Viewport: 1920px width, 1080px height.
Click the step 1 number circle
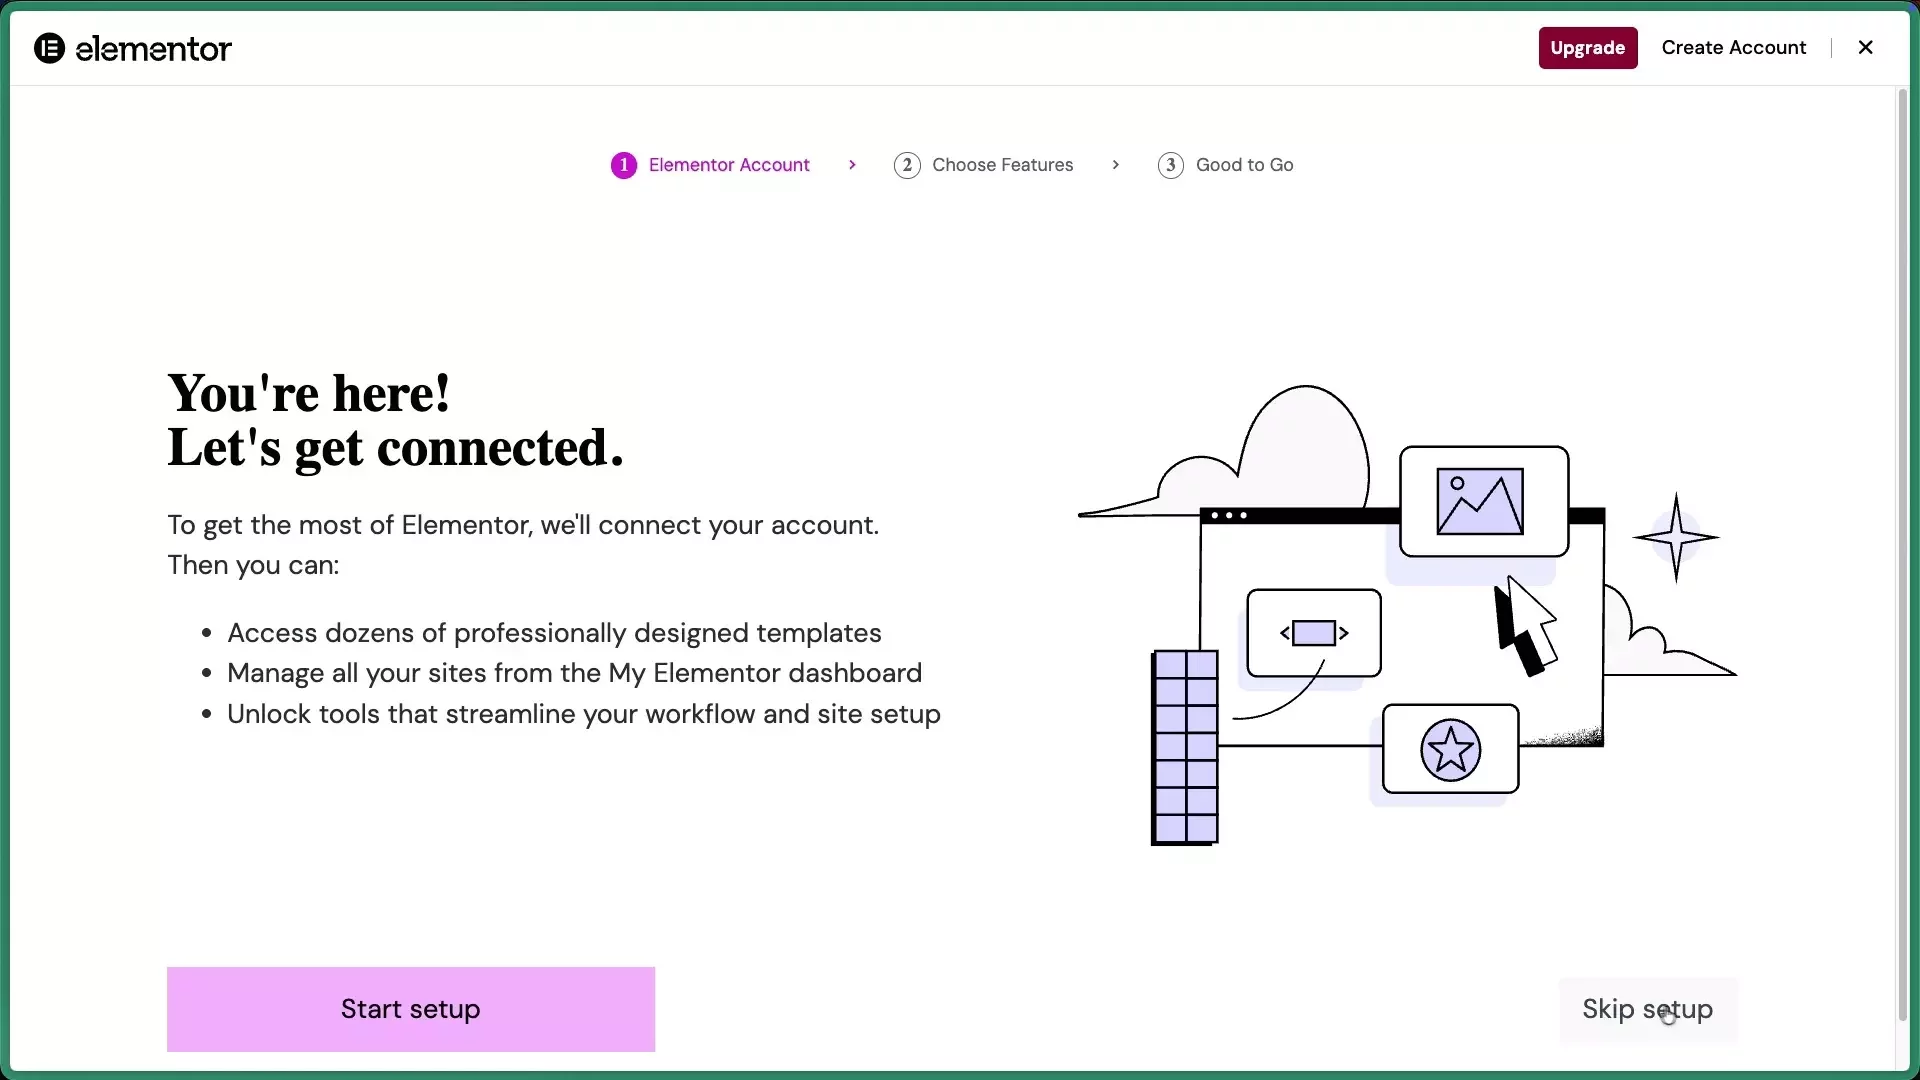point(623,165)
